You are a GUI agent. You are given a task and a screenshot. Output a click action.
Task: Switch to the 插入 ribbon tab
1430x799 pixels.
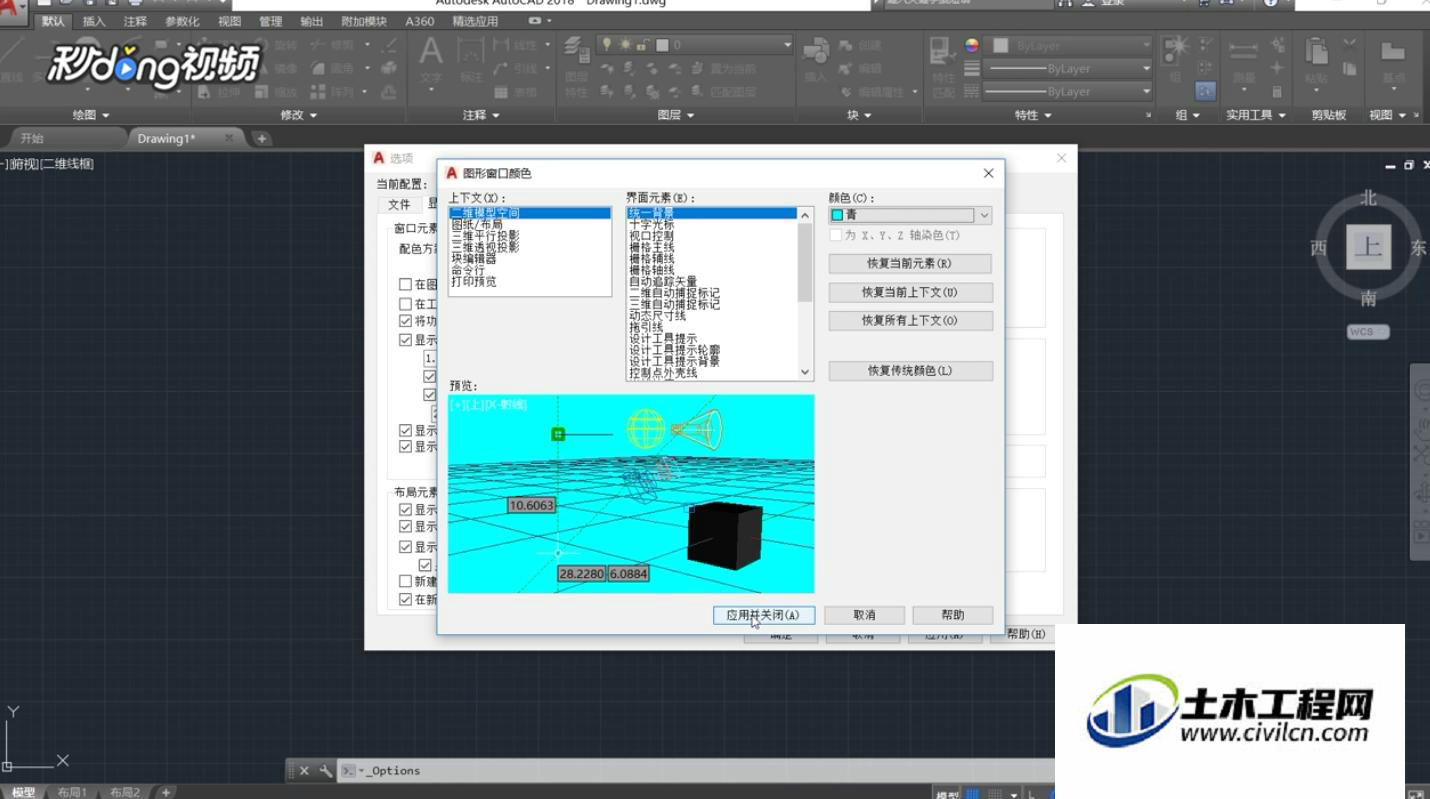[93, 21]
